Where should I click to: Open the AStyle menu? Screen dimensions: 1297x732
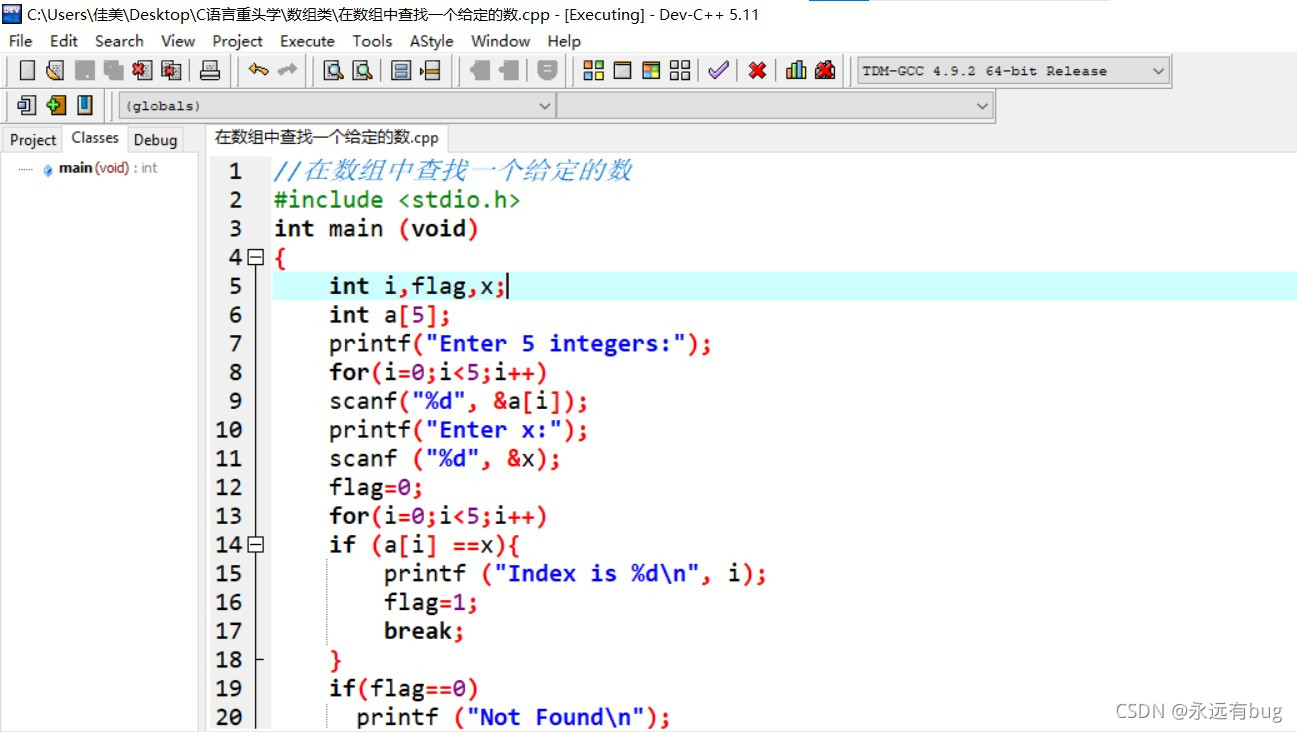431,41
